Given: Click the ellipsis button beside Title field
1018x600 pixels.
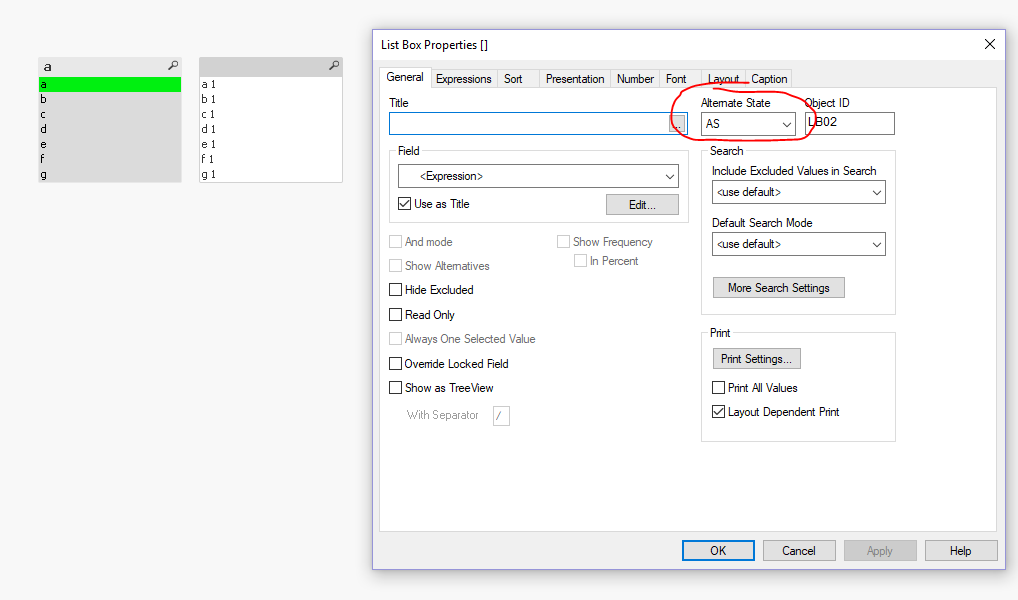Looking at the screenshot, I should (678, 124).
